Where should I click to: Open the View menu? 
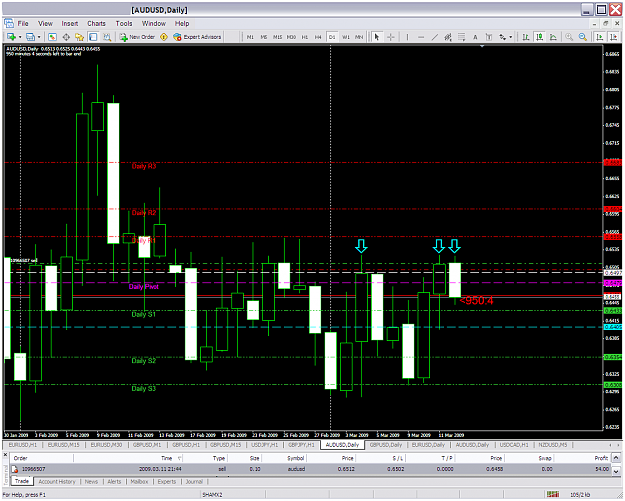pyautogui.click(x=45, y=24)
